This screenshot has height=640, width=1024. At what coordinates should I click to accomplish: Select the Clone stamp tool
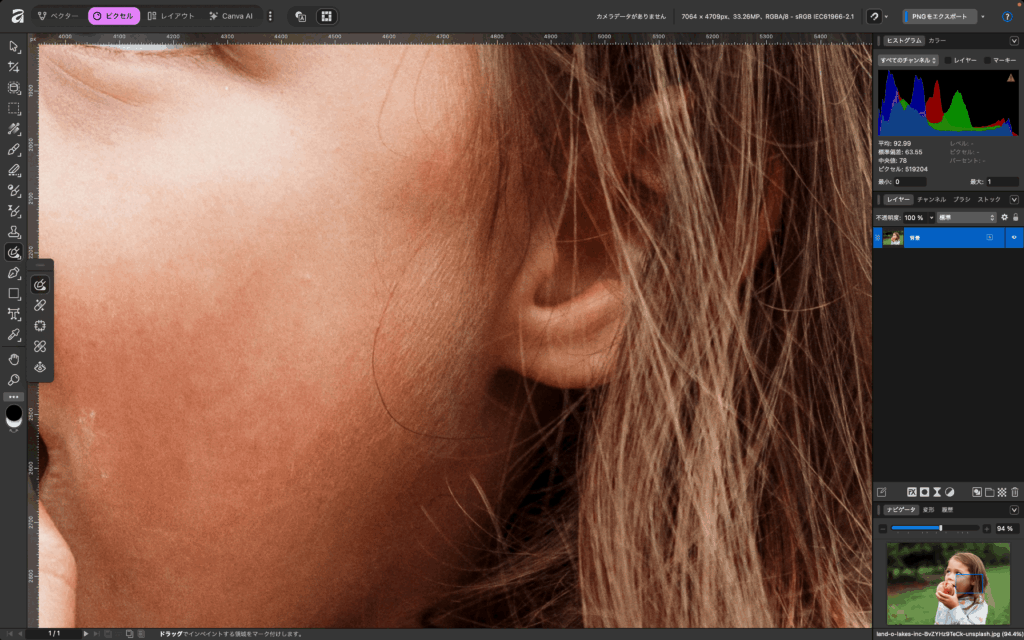pyautogui.click(x=14, y=232)
